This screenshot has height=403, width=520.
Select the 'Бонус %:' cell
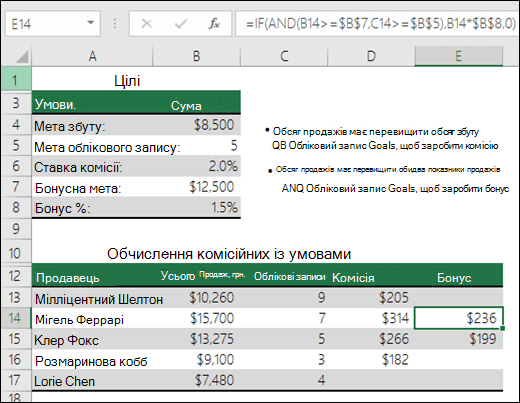click(x=92, y=208)
